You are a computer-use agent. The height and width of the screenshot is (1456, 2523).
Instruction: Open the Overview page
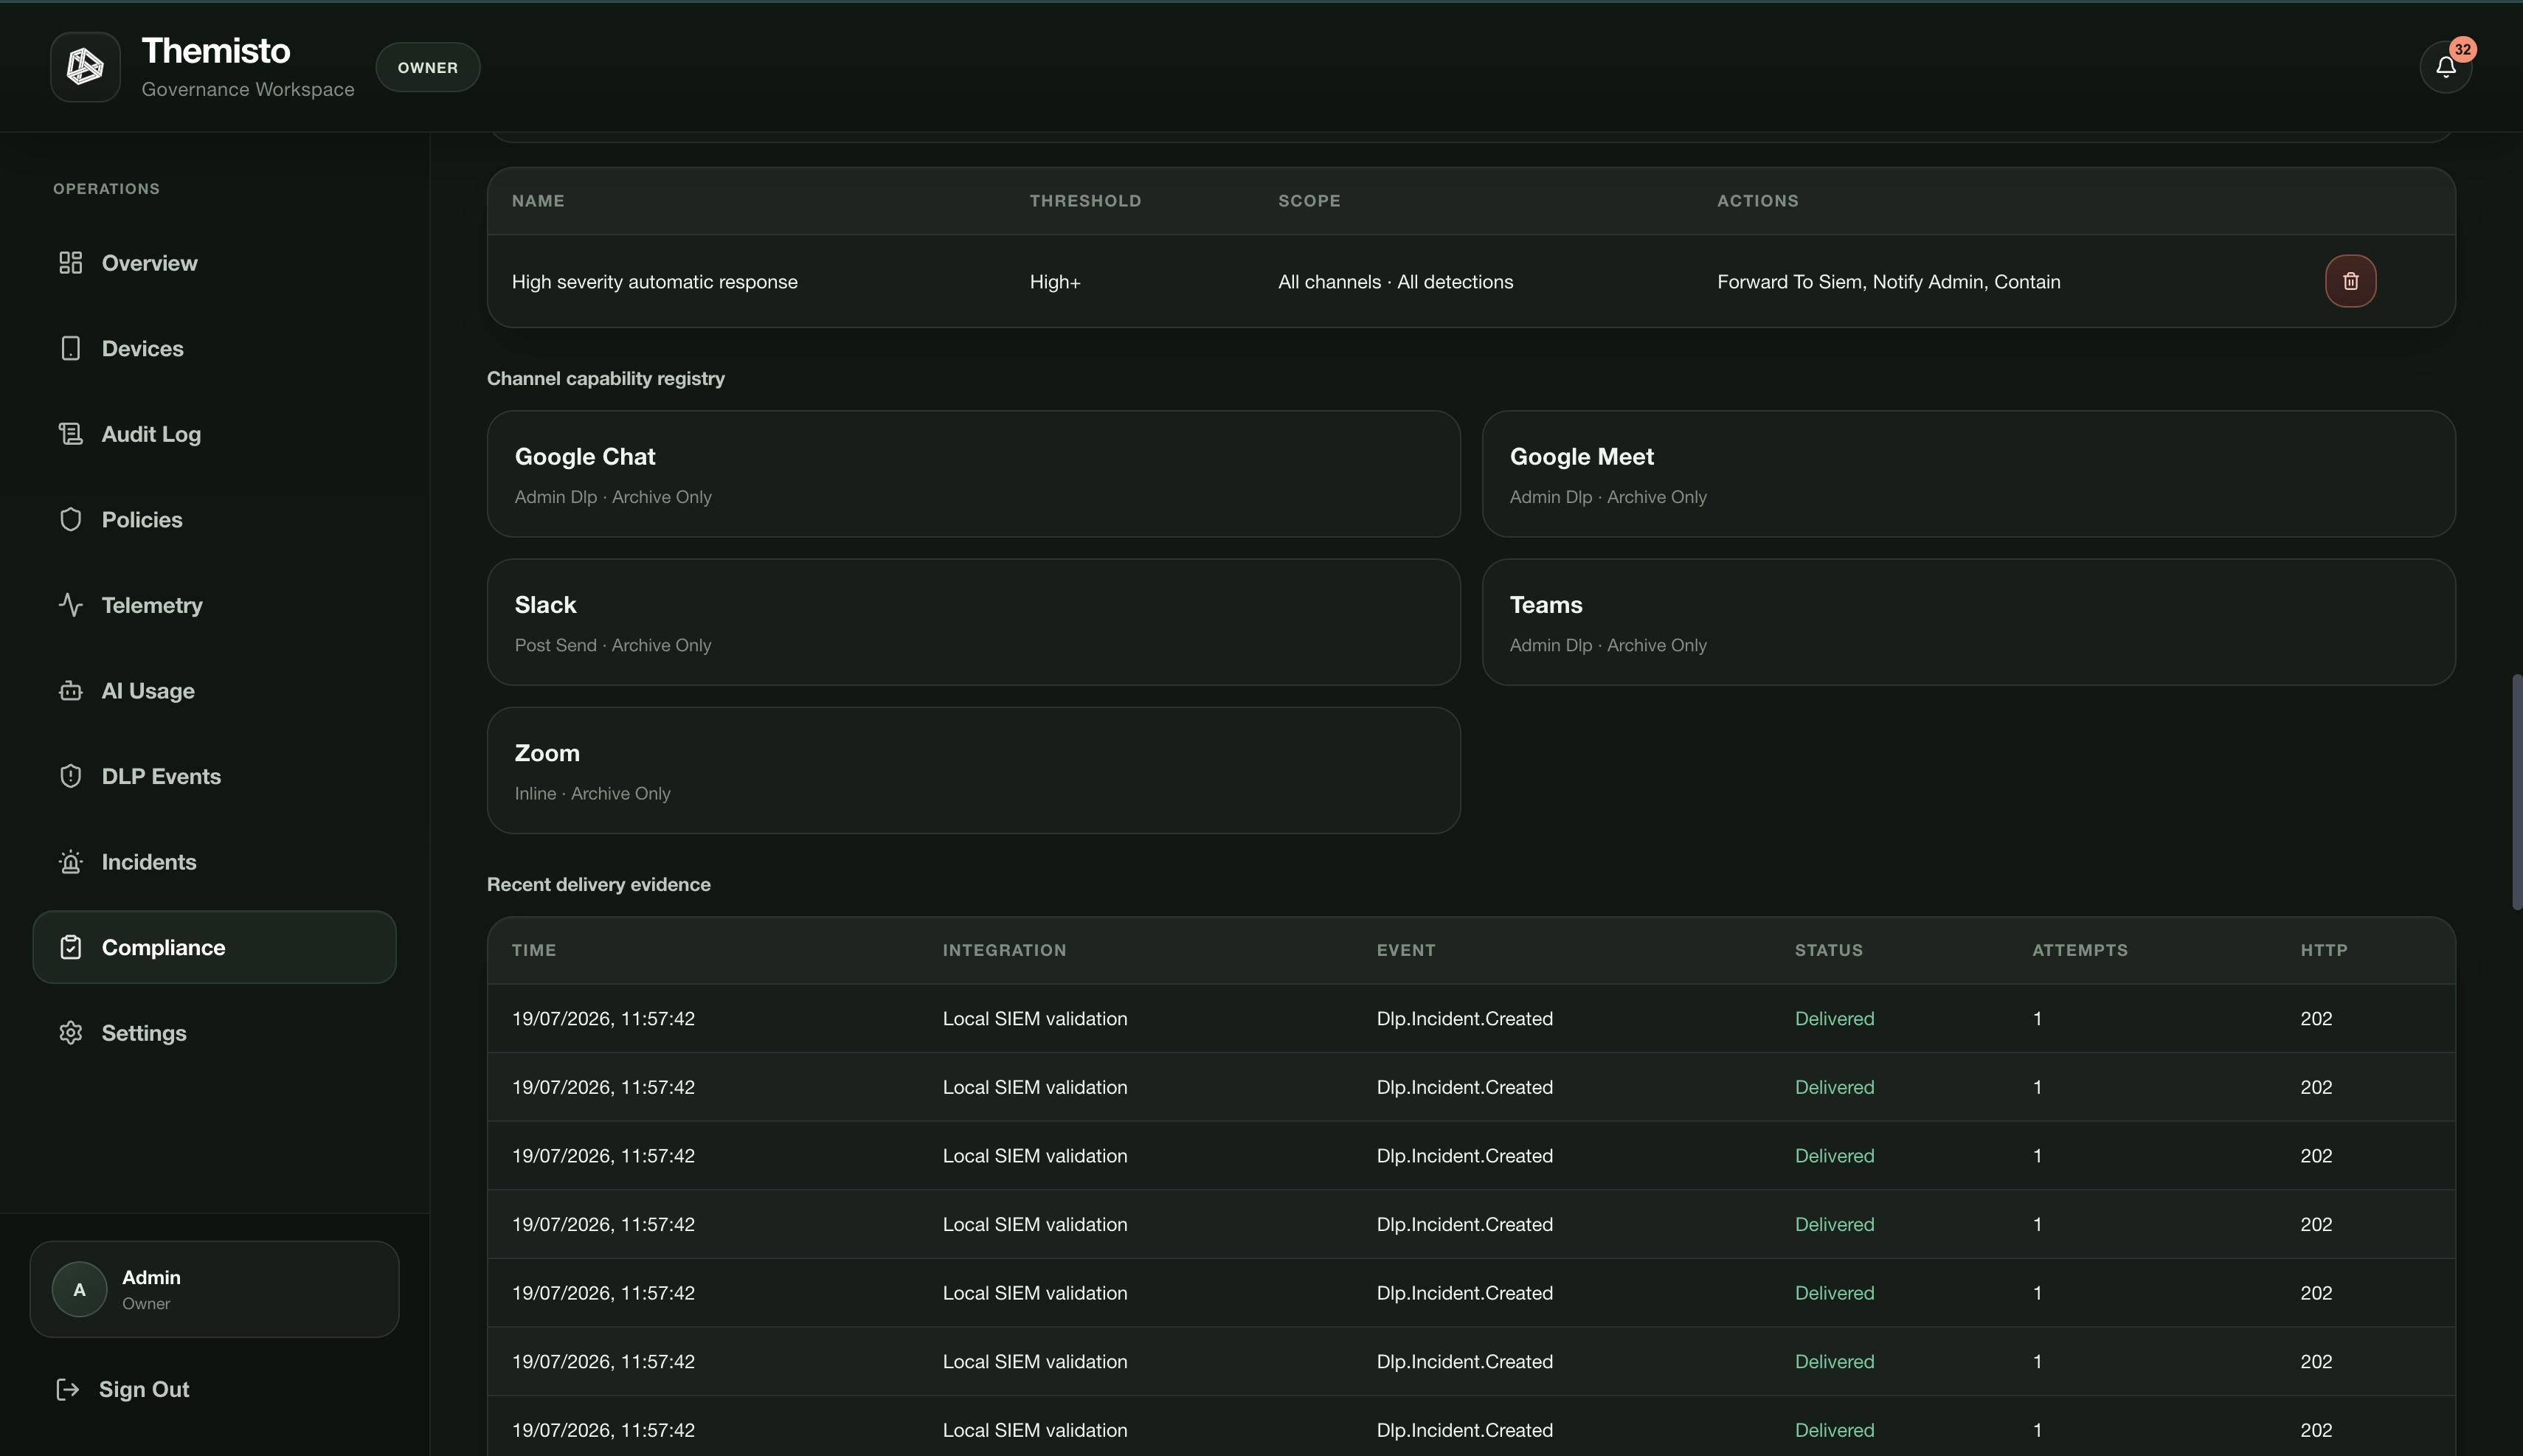click(214, 263)
